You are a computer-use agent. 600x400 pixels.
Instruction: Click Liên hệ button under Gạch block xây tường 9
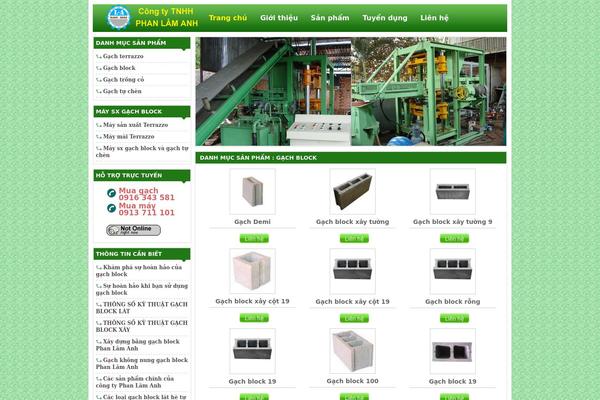pyautogui.click(x=455, y=238)
